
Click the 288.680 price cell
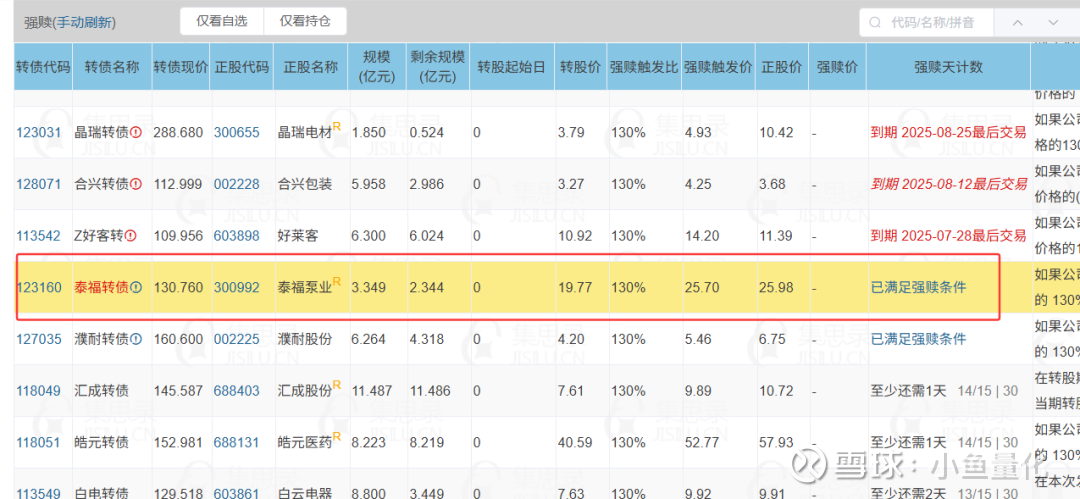[x=178, y=132]
